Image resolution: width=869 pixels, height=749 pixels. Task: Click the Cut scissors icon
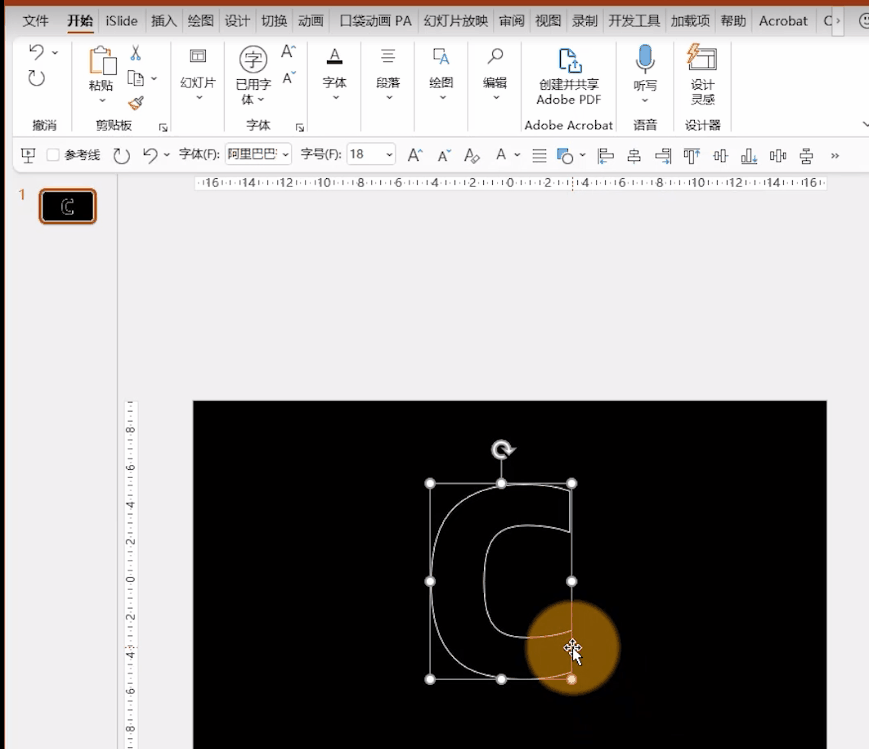click(x=136, y=53)
